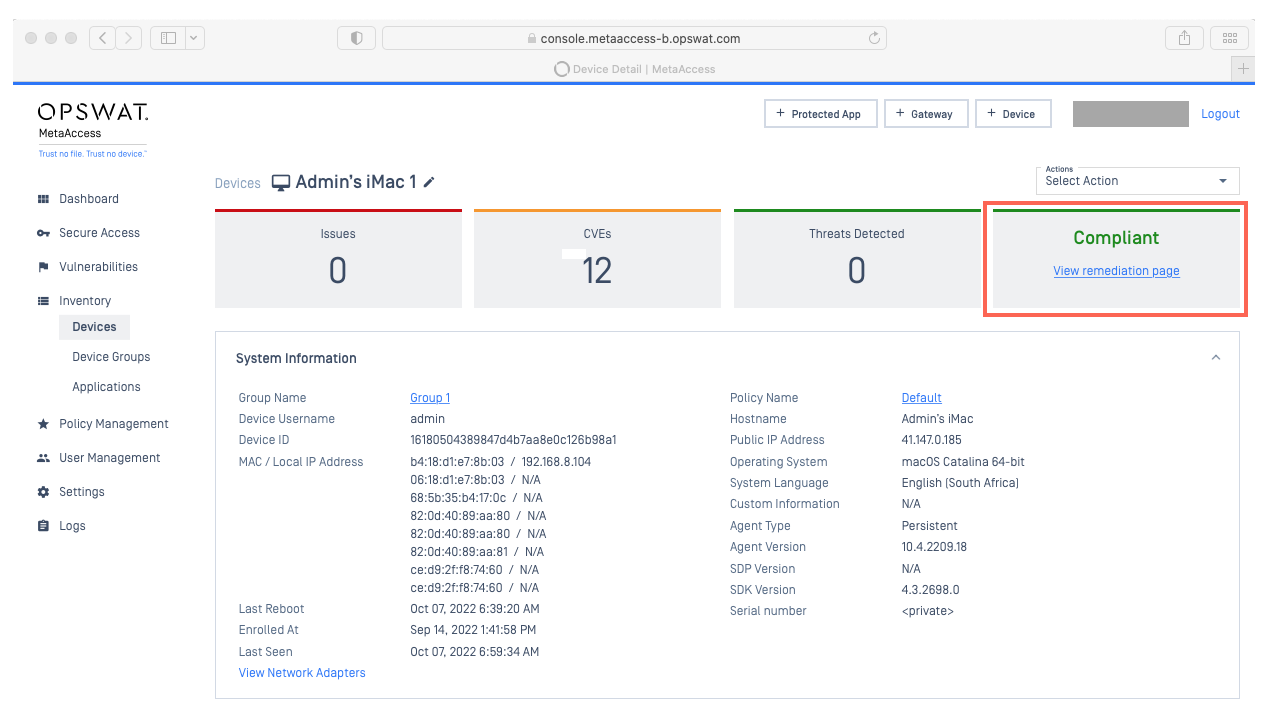Screen dimensions: 1264x727
Task: Click the Vulnerabilities flag icon
Action: tap(43, 267)
